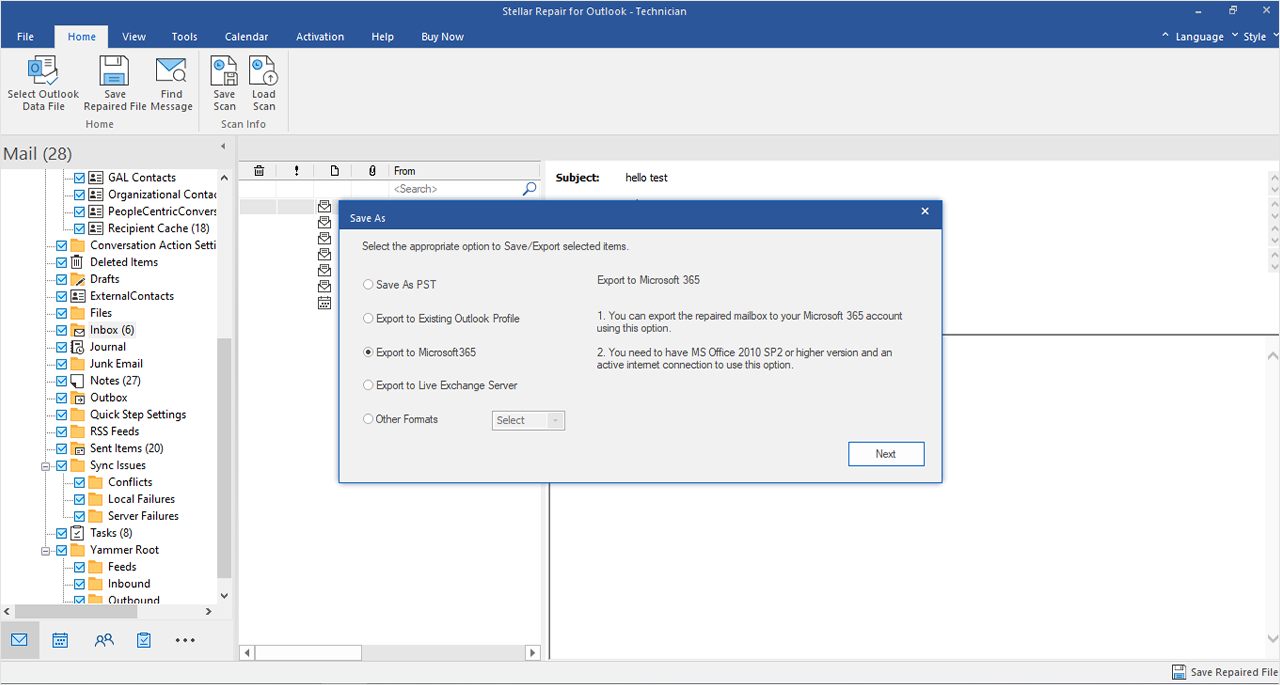Switch to the Tools tab
This screenshot has height=685, width=1280.
tap(184, 37)
